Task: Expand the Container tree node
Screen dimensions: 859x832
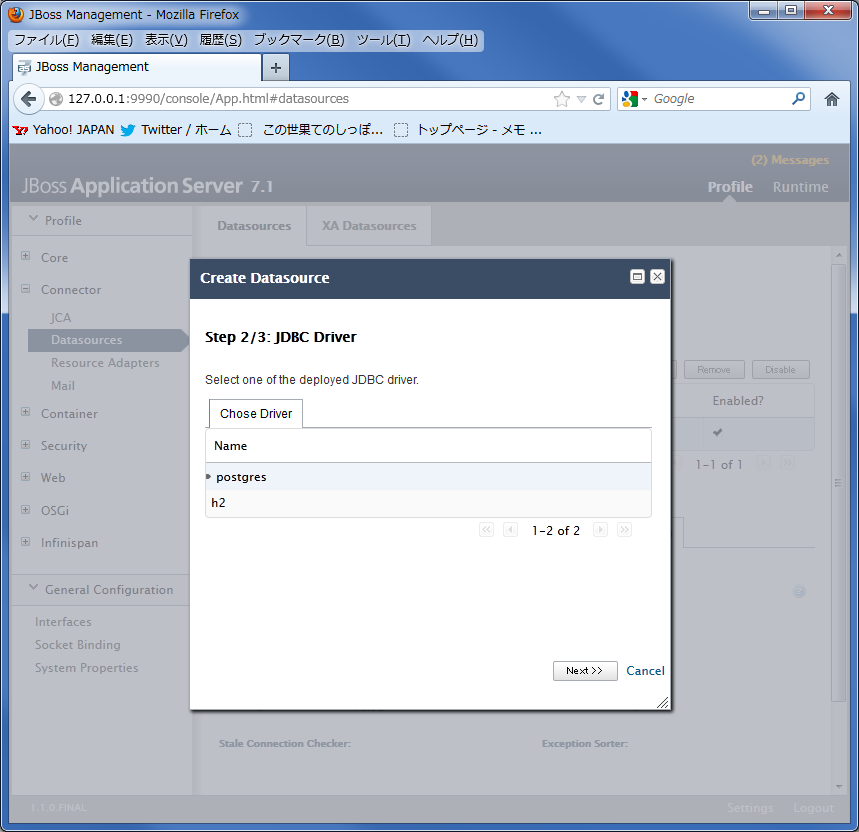Action: pos(25,412)
